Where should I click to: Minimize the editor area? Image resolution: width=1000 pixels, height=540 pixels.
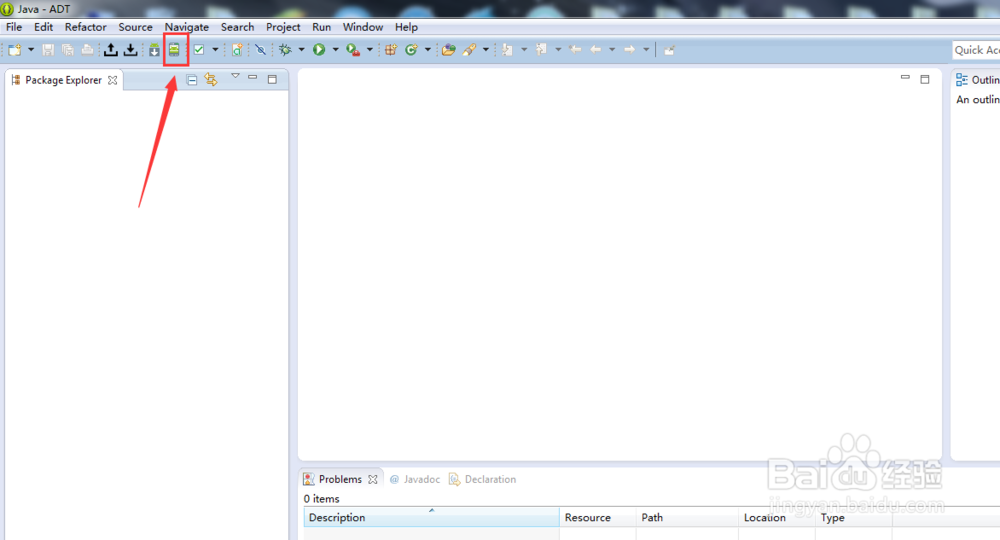[x=905, y=77]
